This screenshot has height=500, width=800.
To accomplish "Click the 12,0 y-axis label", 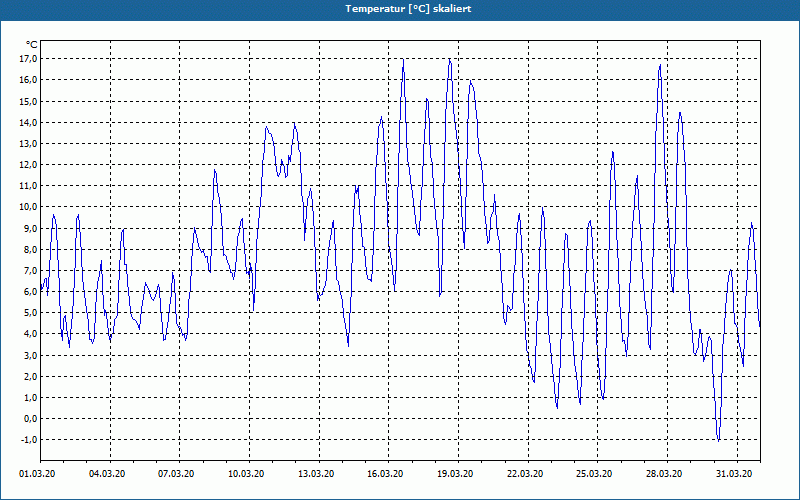I will click(29, 164).
